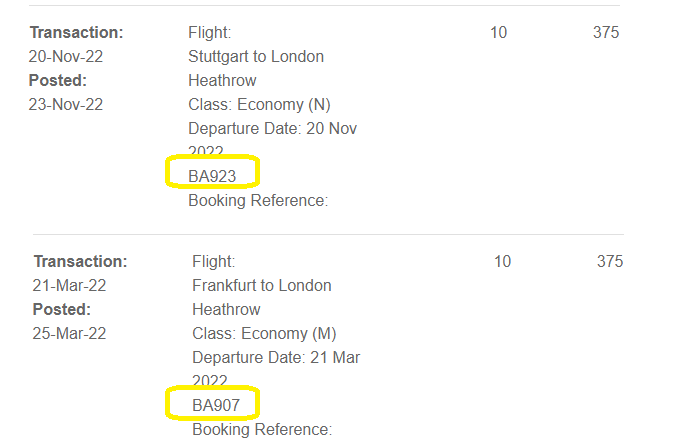This screenshot has height=438, width=694.
Task: Click the Flight: label above Stuttgart
Action: coord(210,32)
